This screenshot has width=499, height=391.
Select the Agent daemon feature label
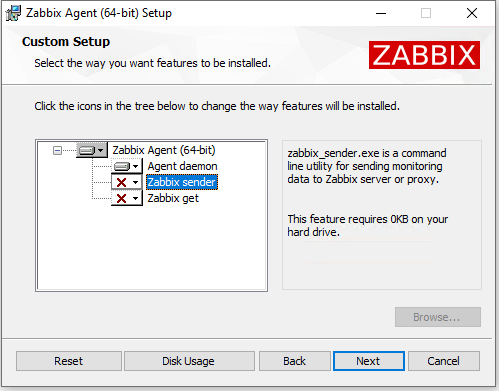point(182,166)
